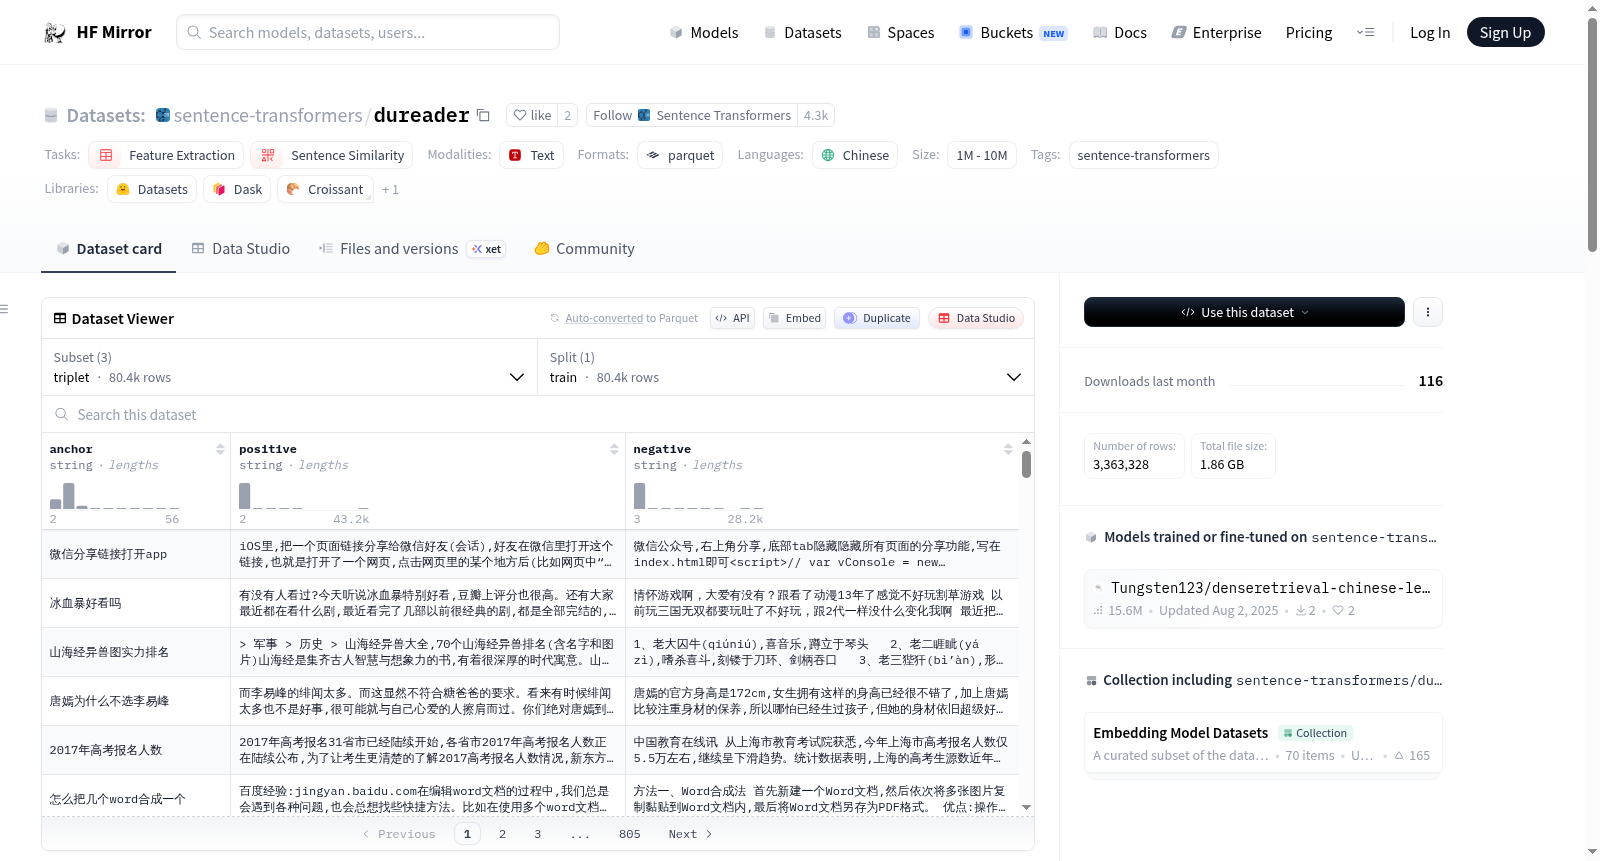Select the Text modality tag
Screen dimensions: 1600x861
tap(532, 155)
